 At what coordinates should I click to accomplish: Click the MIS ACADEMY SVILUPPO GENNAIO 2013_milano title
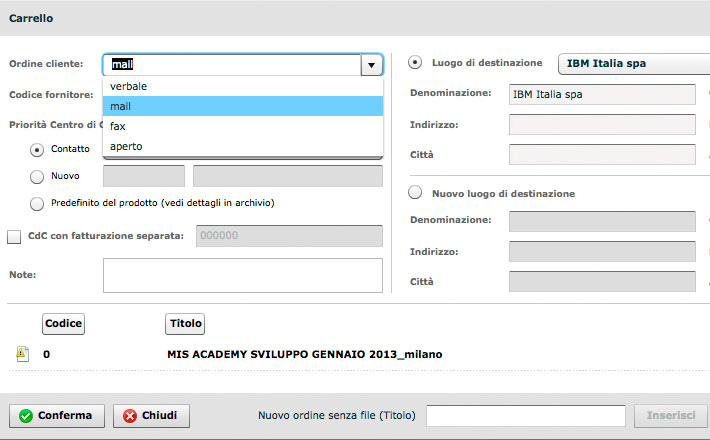[x=305, y=354]
